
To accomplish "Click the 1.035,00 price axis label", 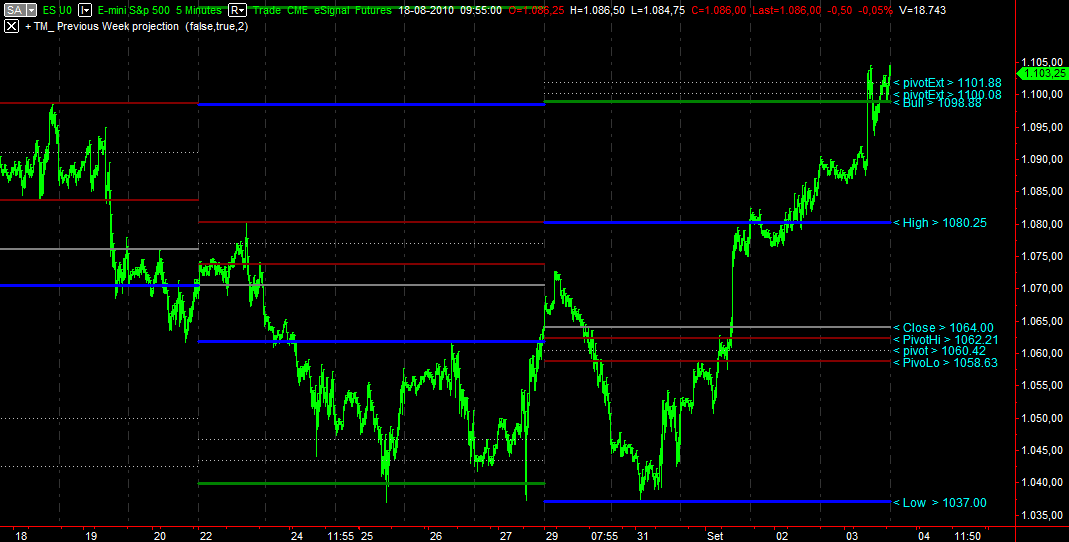I will click(x=1043, y=515).
